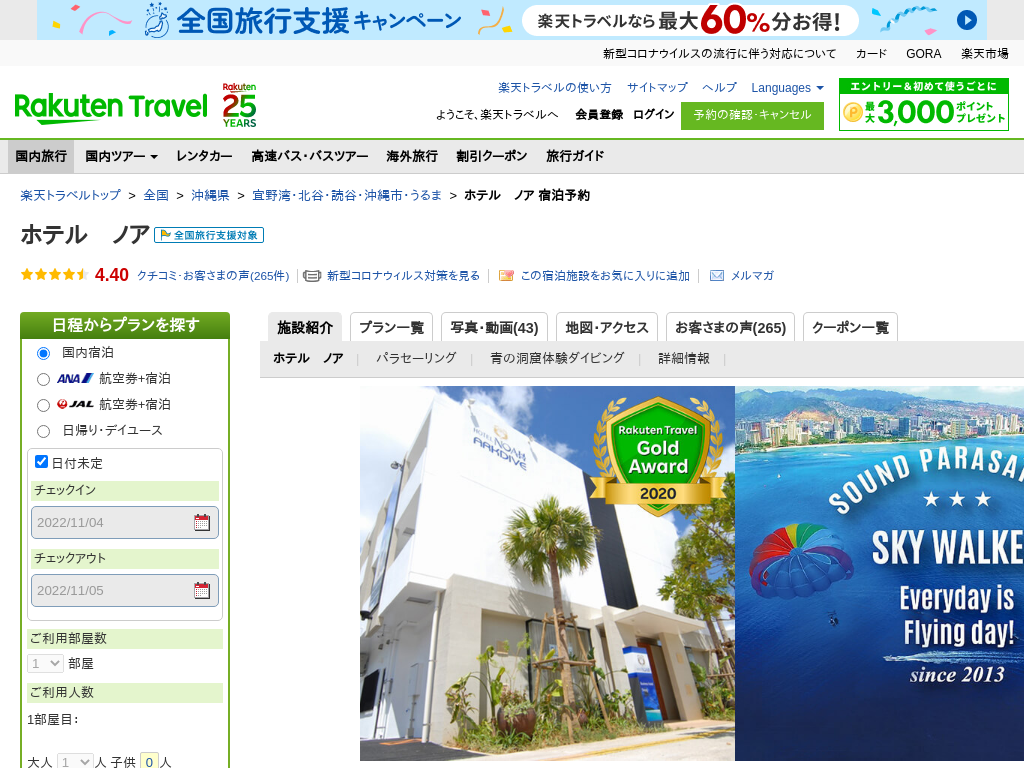Screen dimensions: 1024x768
Task: Open クチコミ・お客さまの声(265件) link
Action: pyautogui.click(x=213, y=276)
